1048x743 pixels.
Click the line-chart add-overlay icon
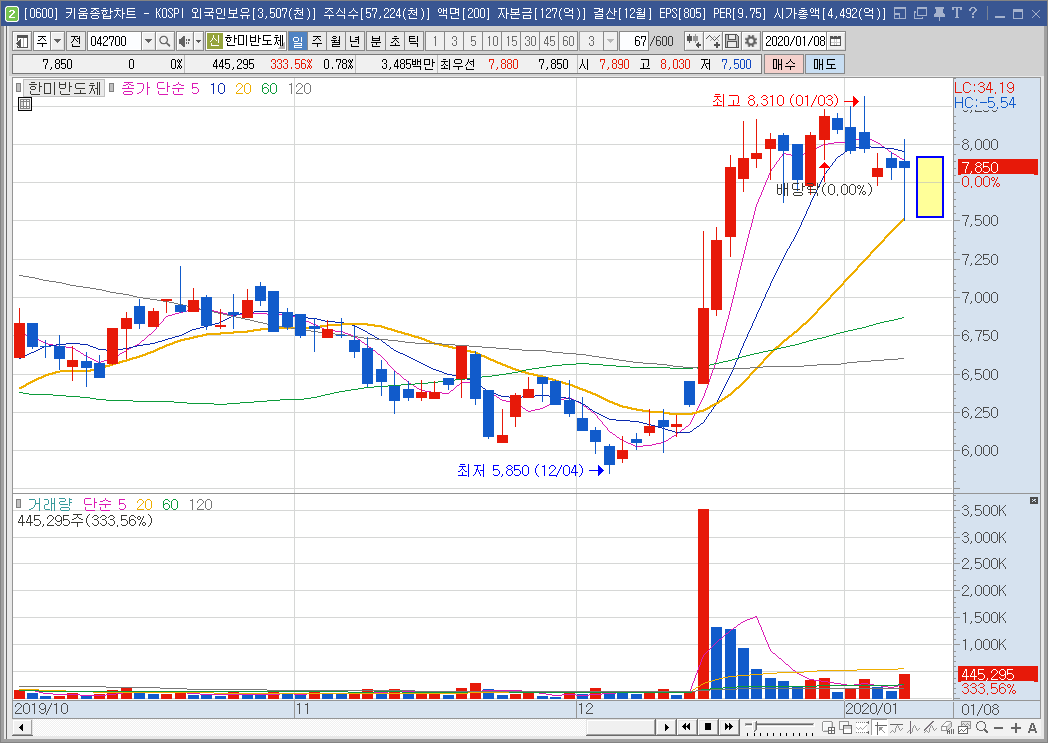(x=713, y=41)
